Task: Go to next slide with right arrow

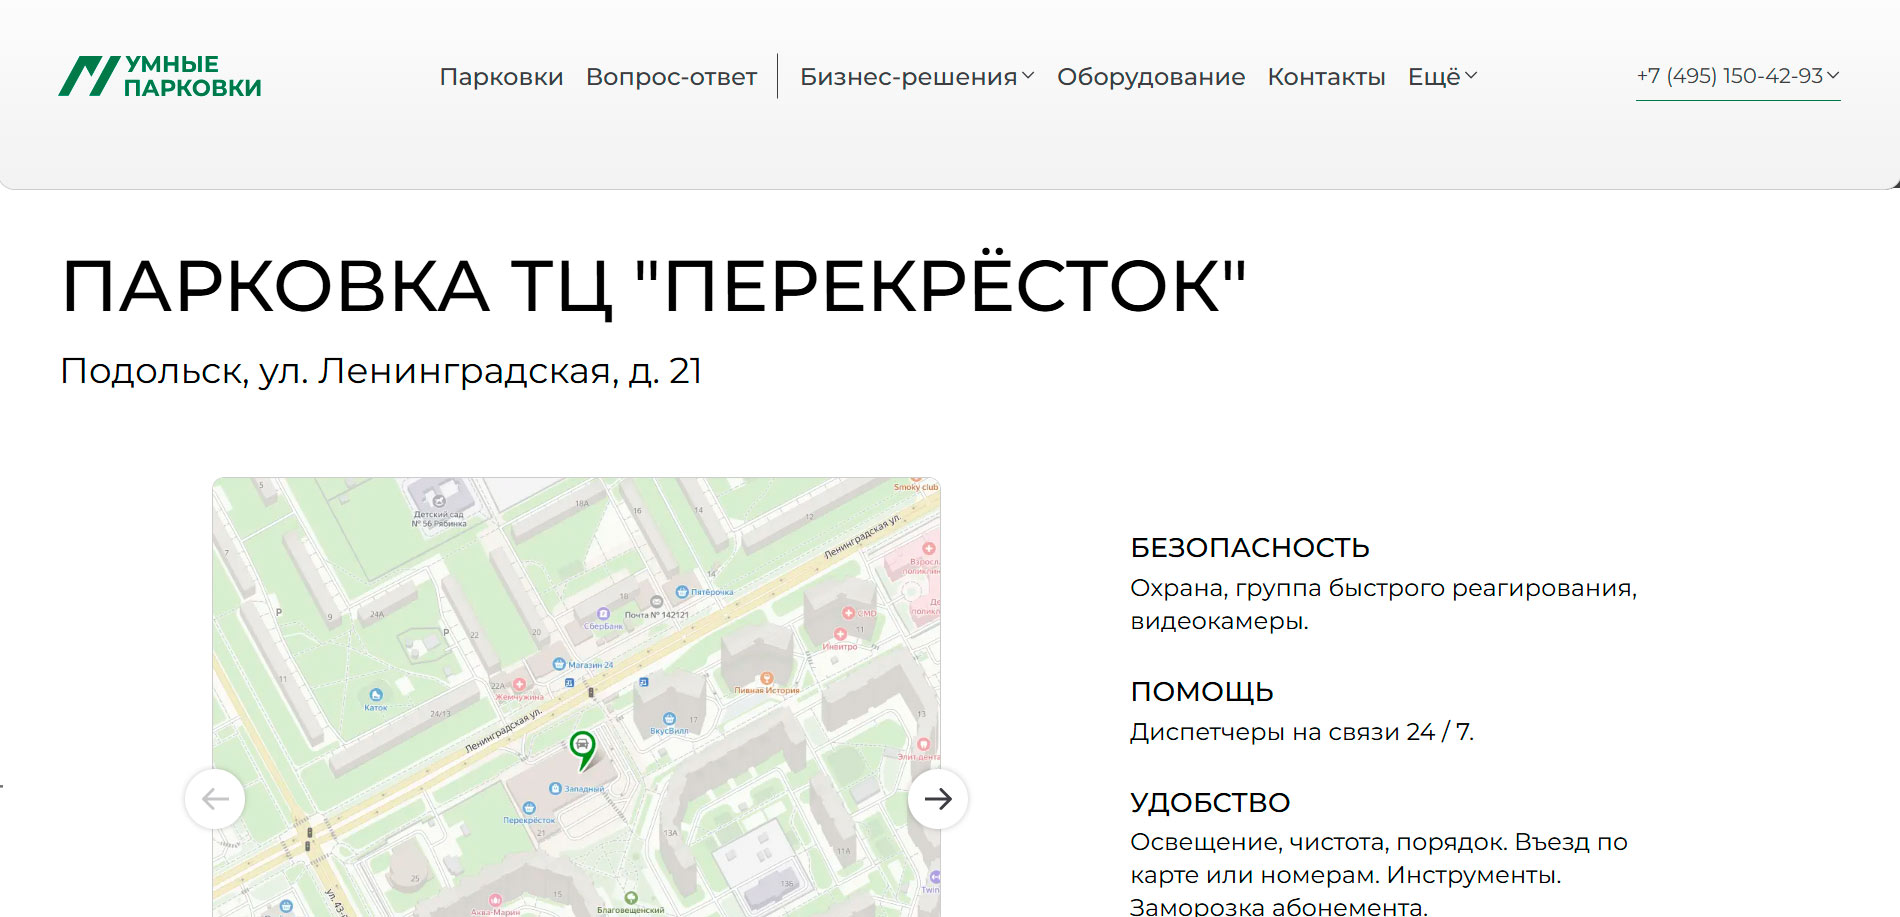Action: [937, 798]
